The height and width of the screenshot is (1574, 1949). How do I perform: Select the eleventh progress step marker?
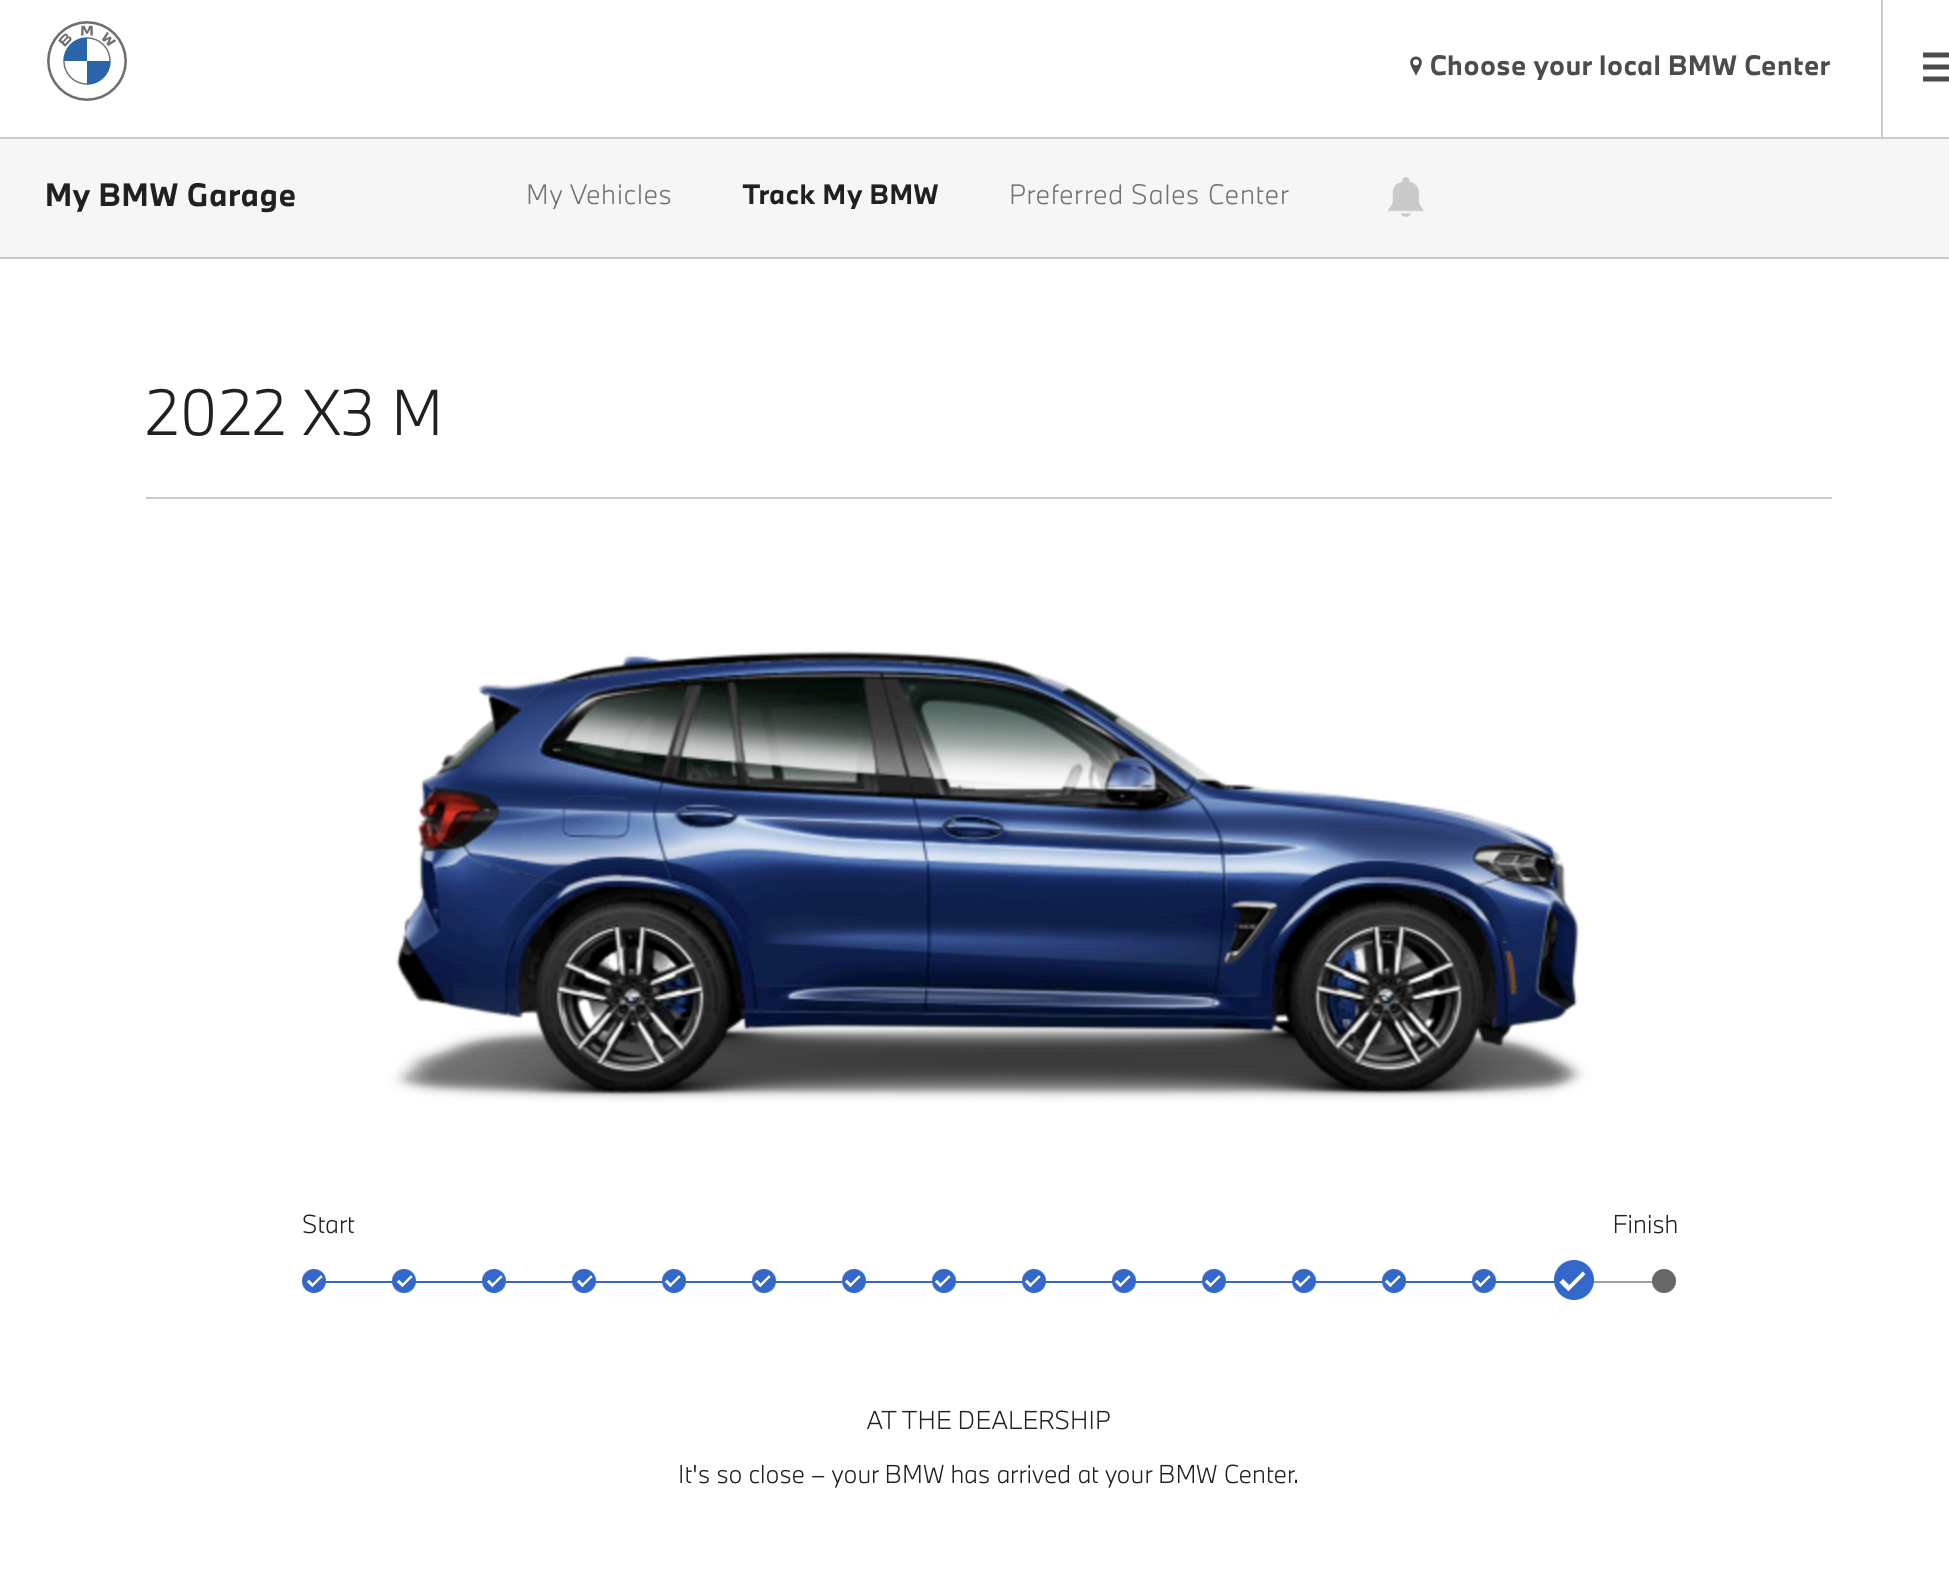click(1214, 1281)
